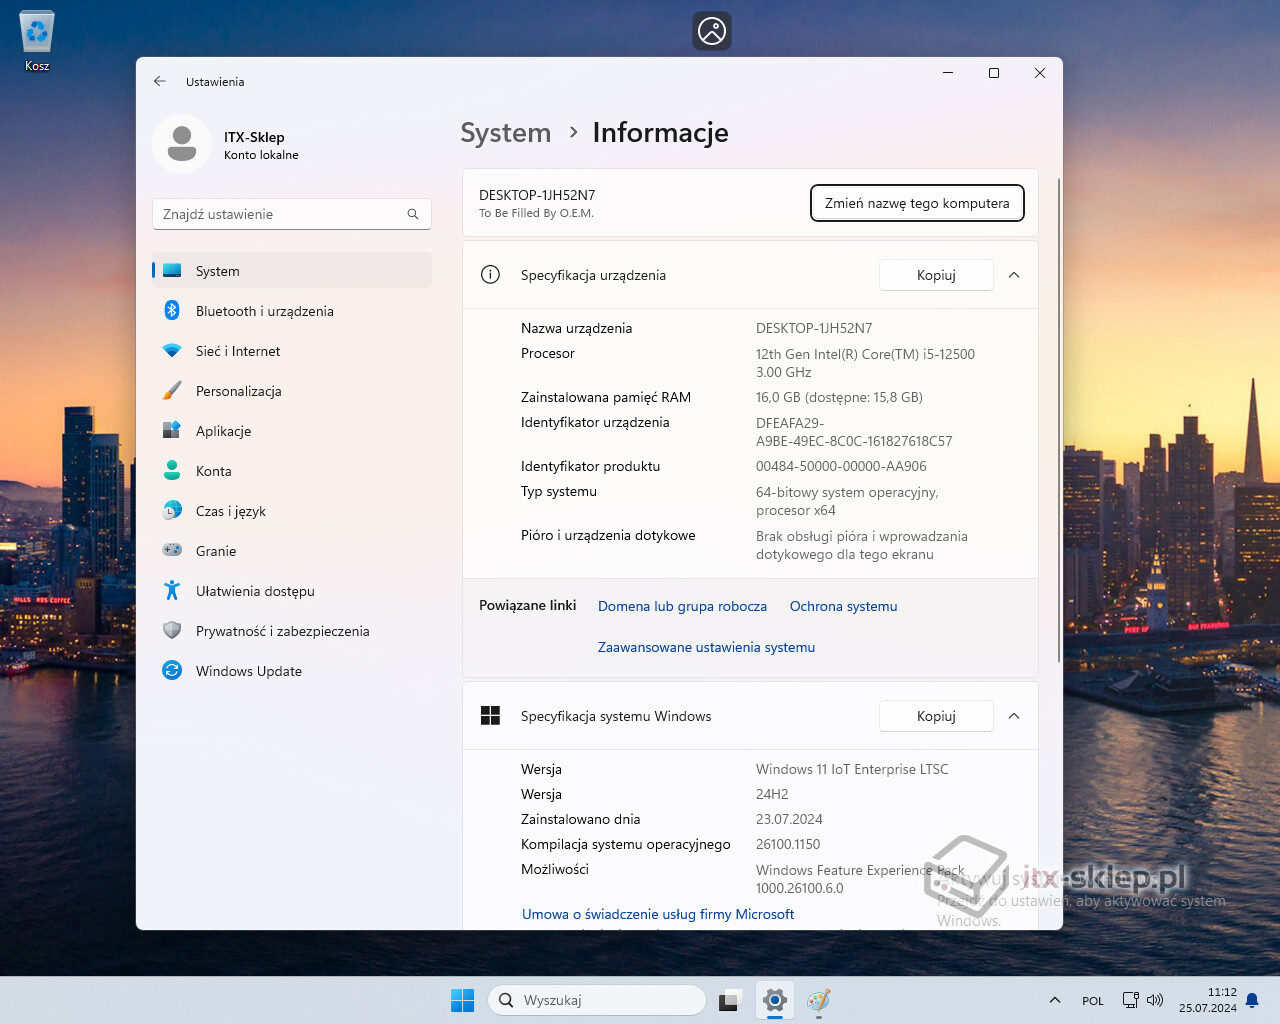Open the notification bell icon

(x=1252, y=1000)
